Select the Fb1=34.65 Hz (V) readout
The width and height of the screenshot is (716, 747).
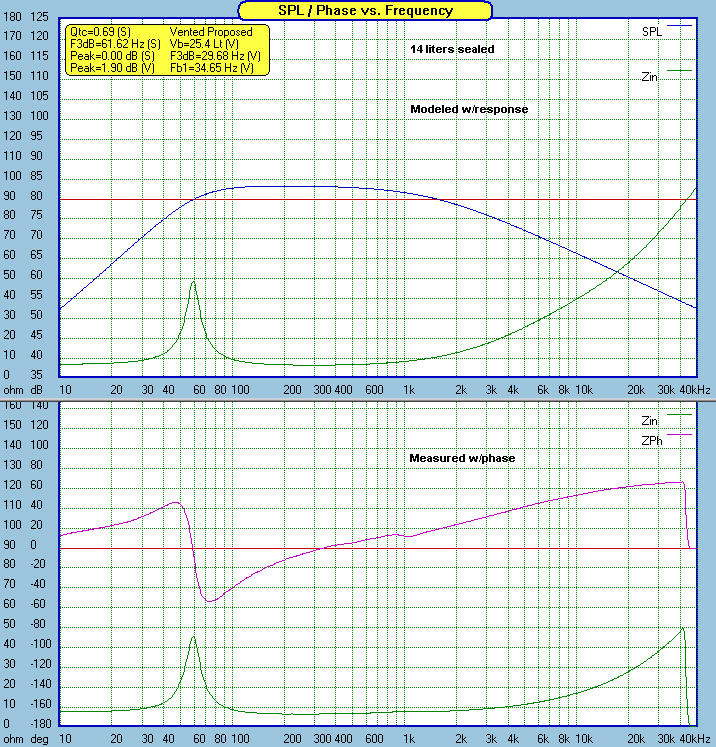tap(212, 69)
